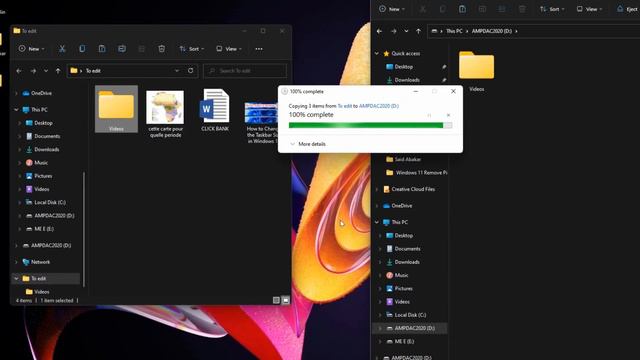Select Music in To edit window sidebar
Viewport: 640px width, 360px height.
click(41, 163)
